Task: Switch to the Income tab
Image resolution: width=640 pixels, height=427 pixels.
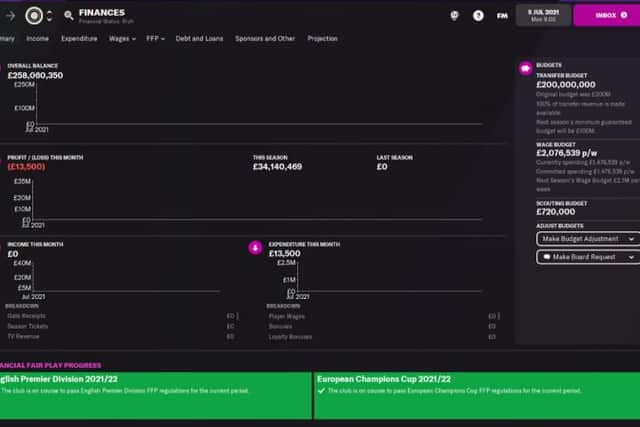Action: coord(37,38)
